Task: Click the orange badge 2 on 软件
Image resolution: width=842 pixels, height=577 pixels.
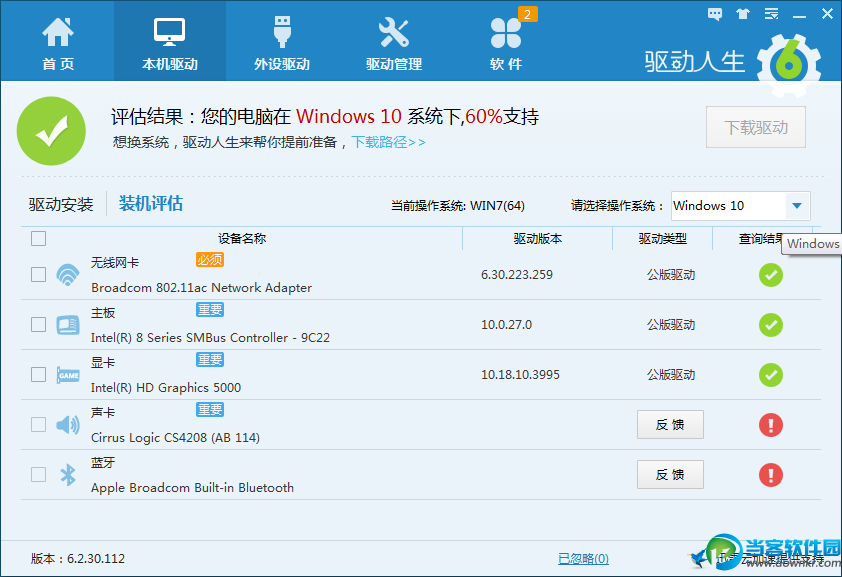Action: [527, 14]
